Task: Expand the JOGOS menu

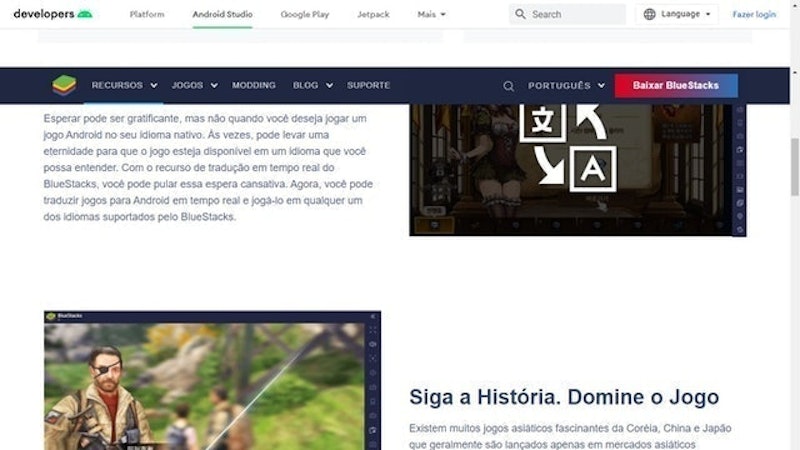Action: [194, 85]
